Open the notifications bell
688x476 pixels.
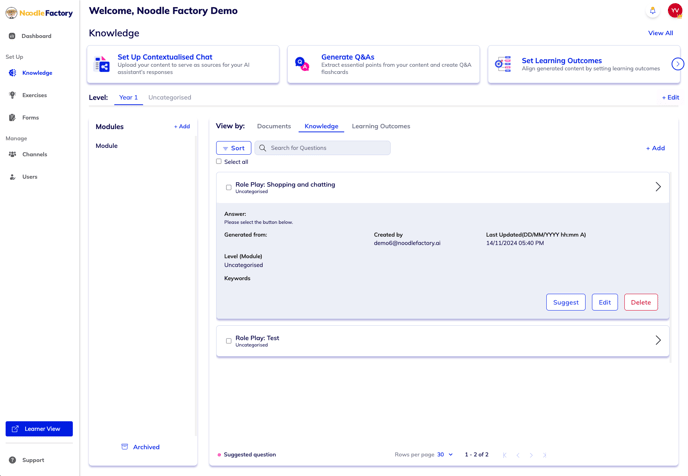coord(652,11)
